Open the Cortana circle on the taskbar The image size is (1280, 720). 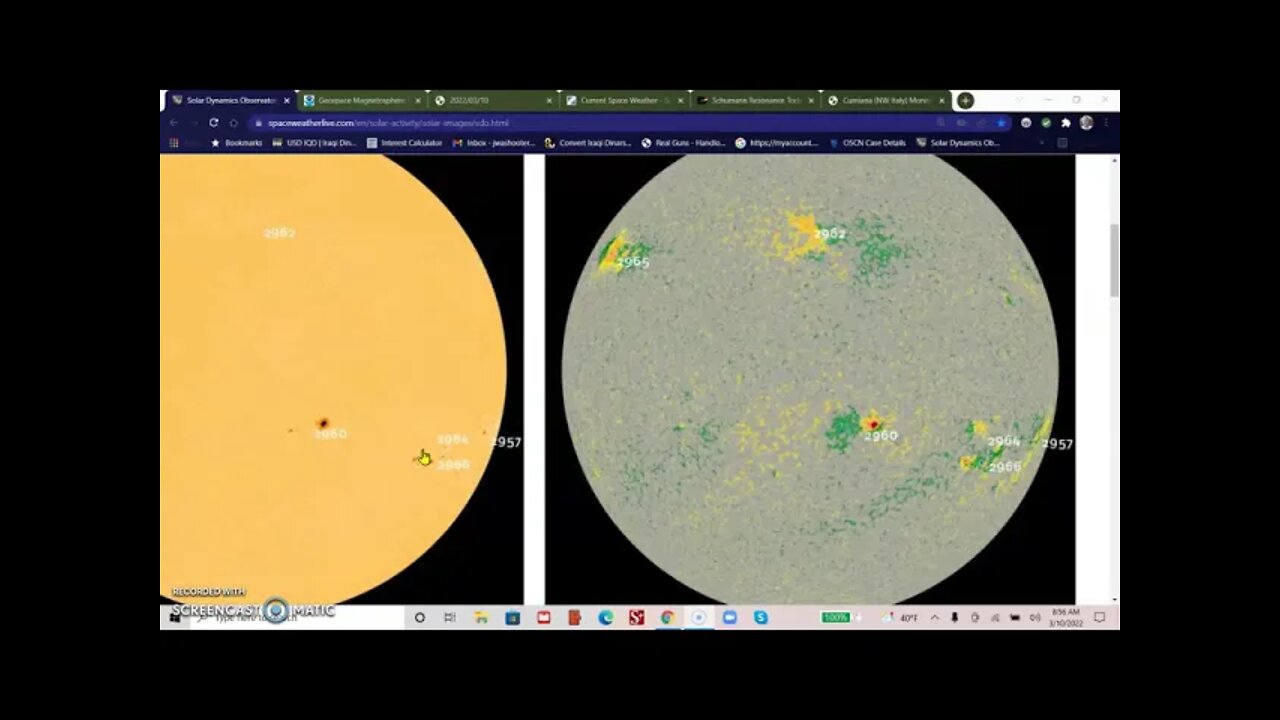[x=420, y=618]
